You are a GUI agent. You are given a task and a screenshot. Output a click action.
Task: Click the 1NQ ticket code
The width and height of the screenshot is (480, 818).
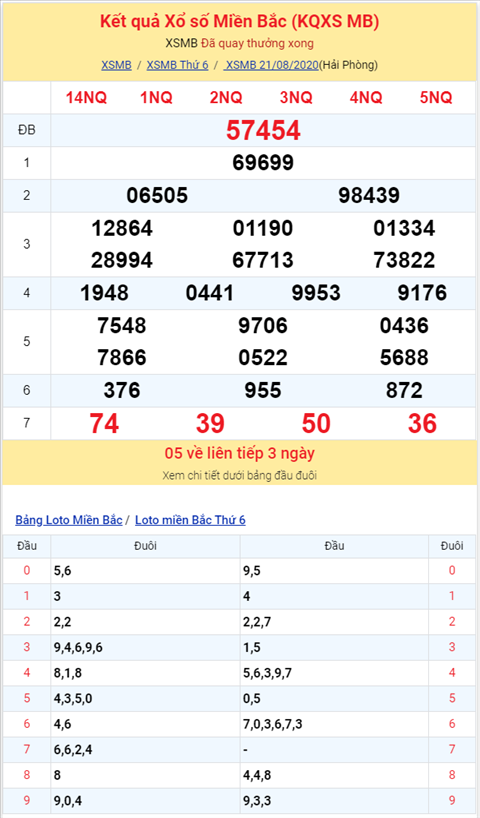[156, 98]
